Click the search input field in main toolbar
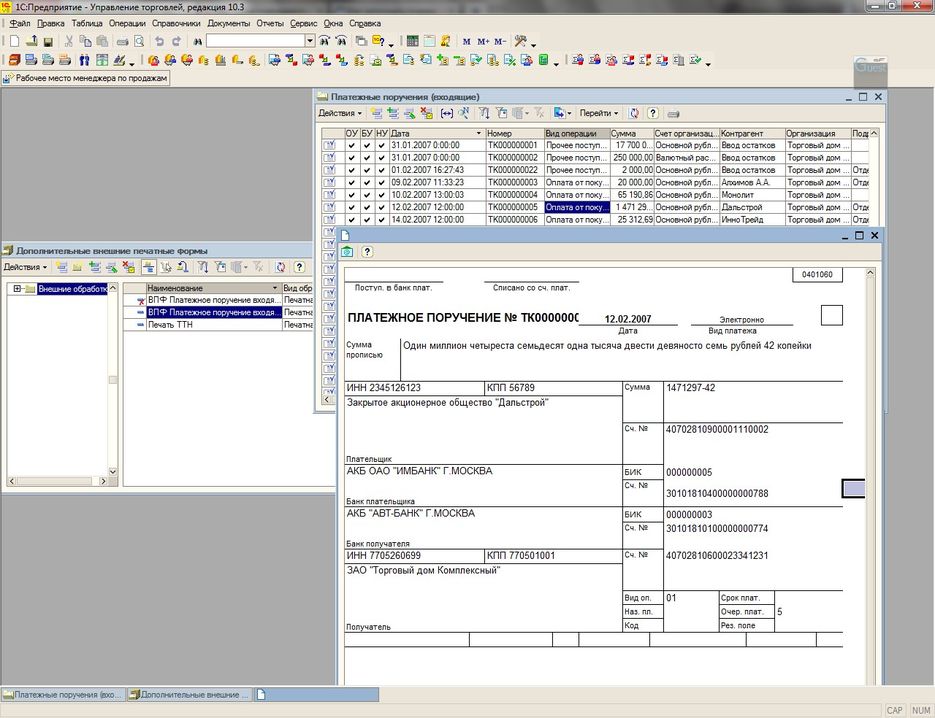The width and height of the screenshot is (935, 718). tap(256, 41)
